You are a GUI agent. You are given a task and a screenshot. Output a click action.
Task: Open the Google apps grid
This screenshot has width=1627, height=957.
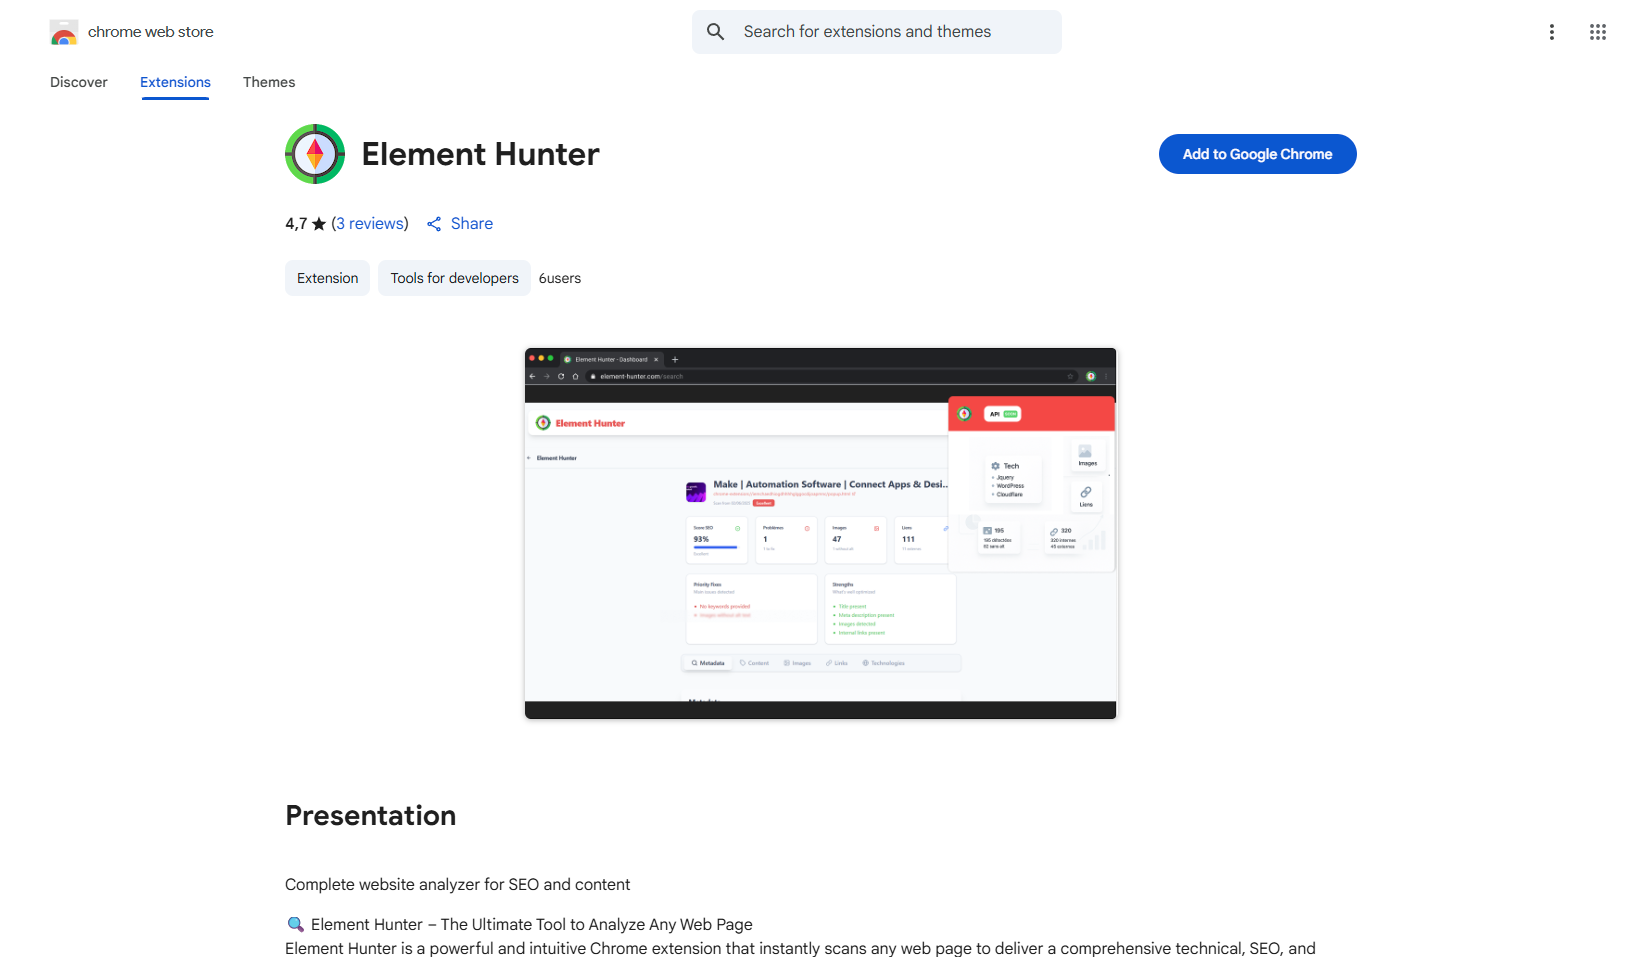1598,32
